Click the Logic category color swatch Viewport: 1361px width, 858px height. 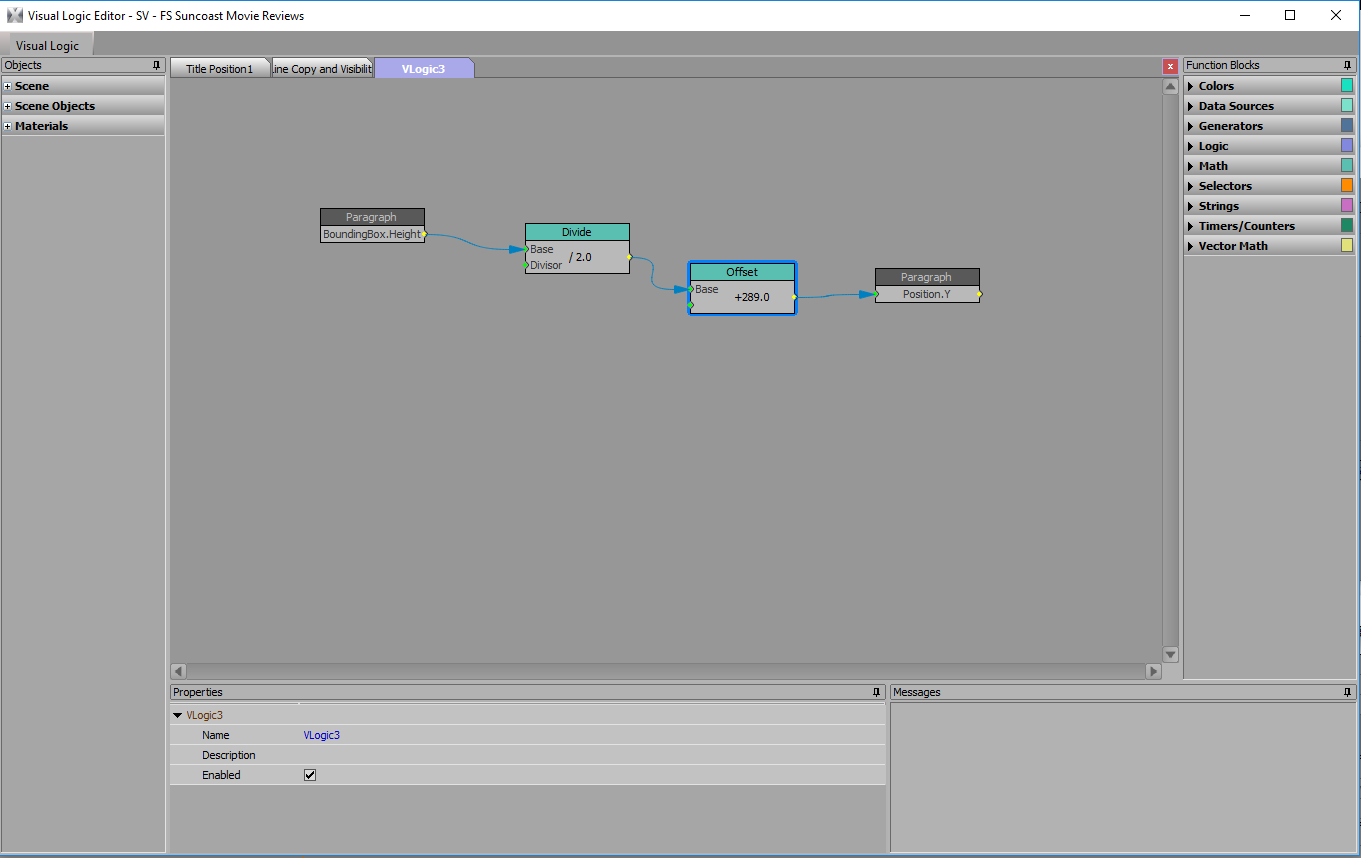point(1347,146)
